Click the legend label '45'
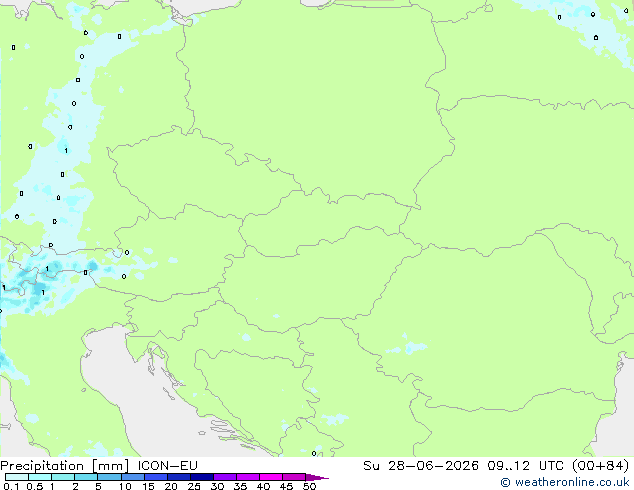Screen dimensions: 634x490 tap(286, 486)
